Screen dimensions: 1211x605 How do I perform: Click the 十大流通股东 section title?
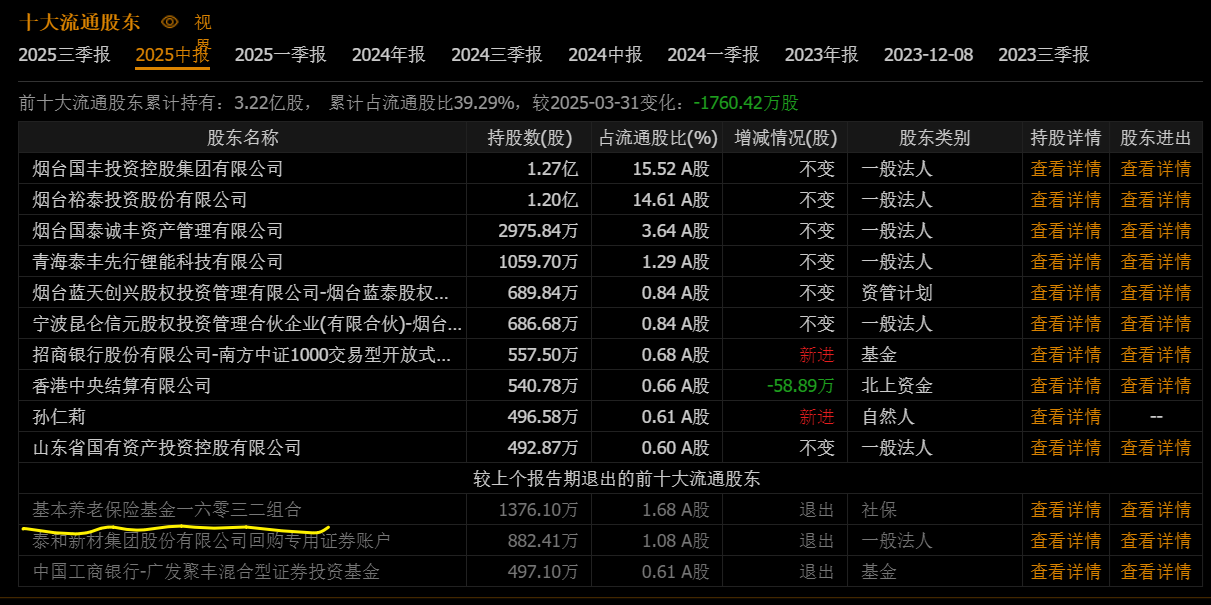click(x=80, y=22)
